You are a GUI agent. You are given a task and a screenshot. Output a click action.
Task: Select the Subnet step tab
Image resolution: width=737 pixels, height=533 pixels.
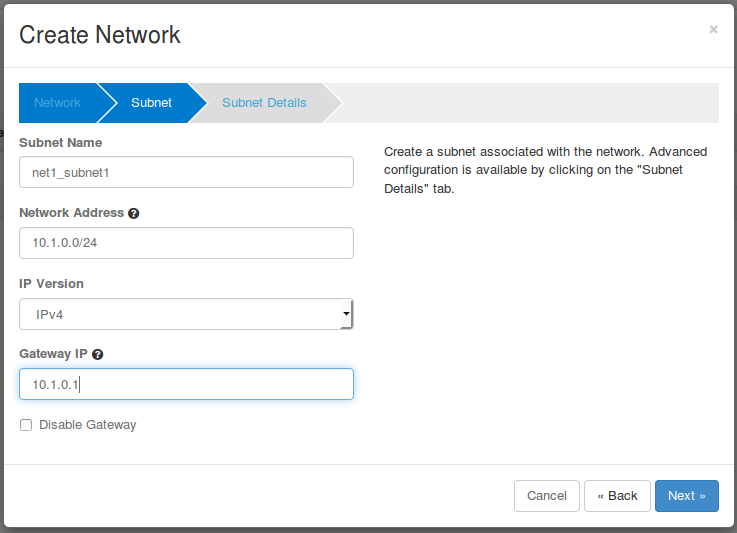[x=151, y=103]
